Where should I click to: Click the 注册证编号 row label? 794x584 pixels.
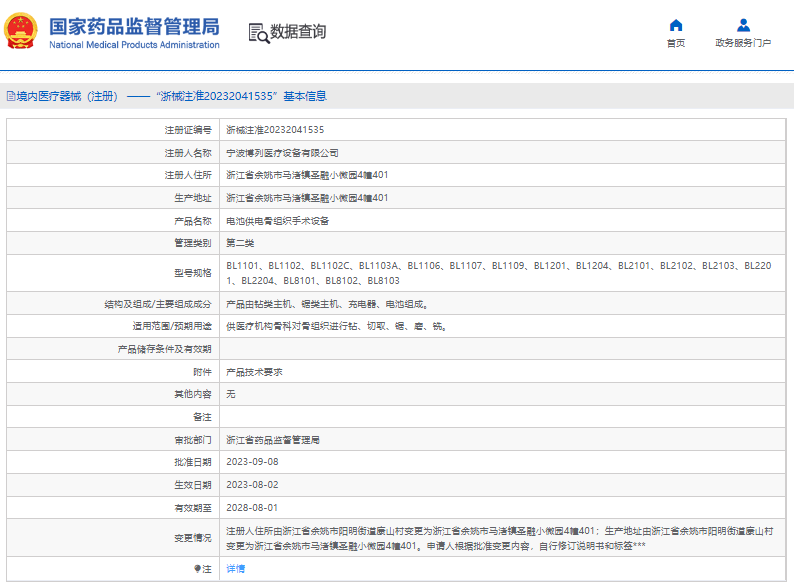188,130
